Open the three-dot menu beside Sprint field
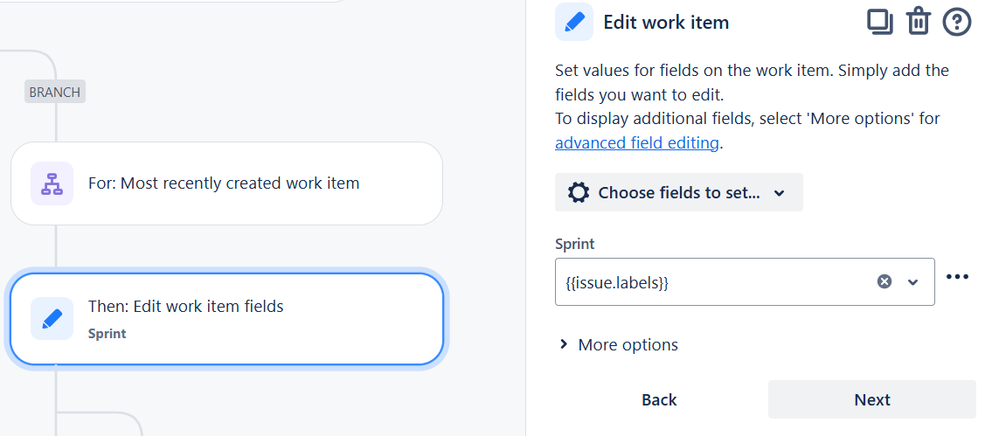The height and width of the screenshot is (436, 999). [957, 277]
